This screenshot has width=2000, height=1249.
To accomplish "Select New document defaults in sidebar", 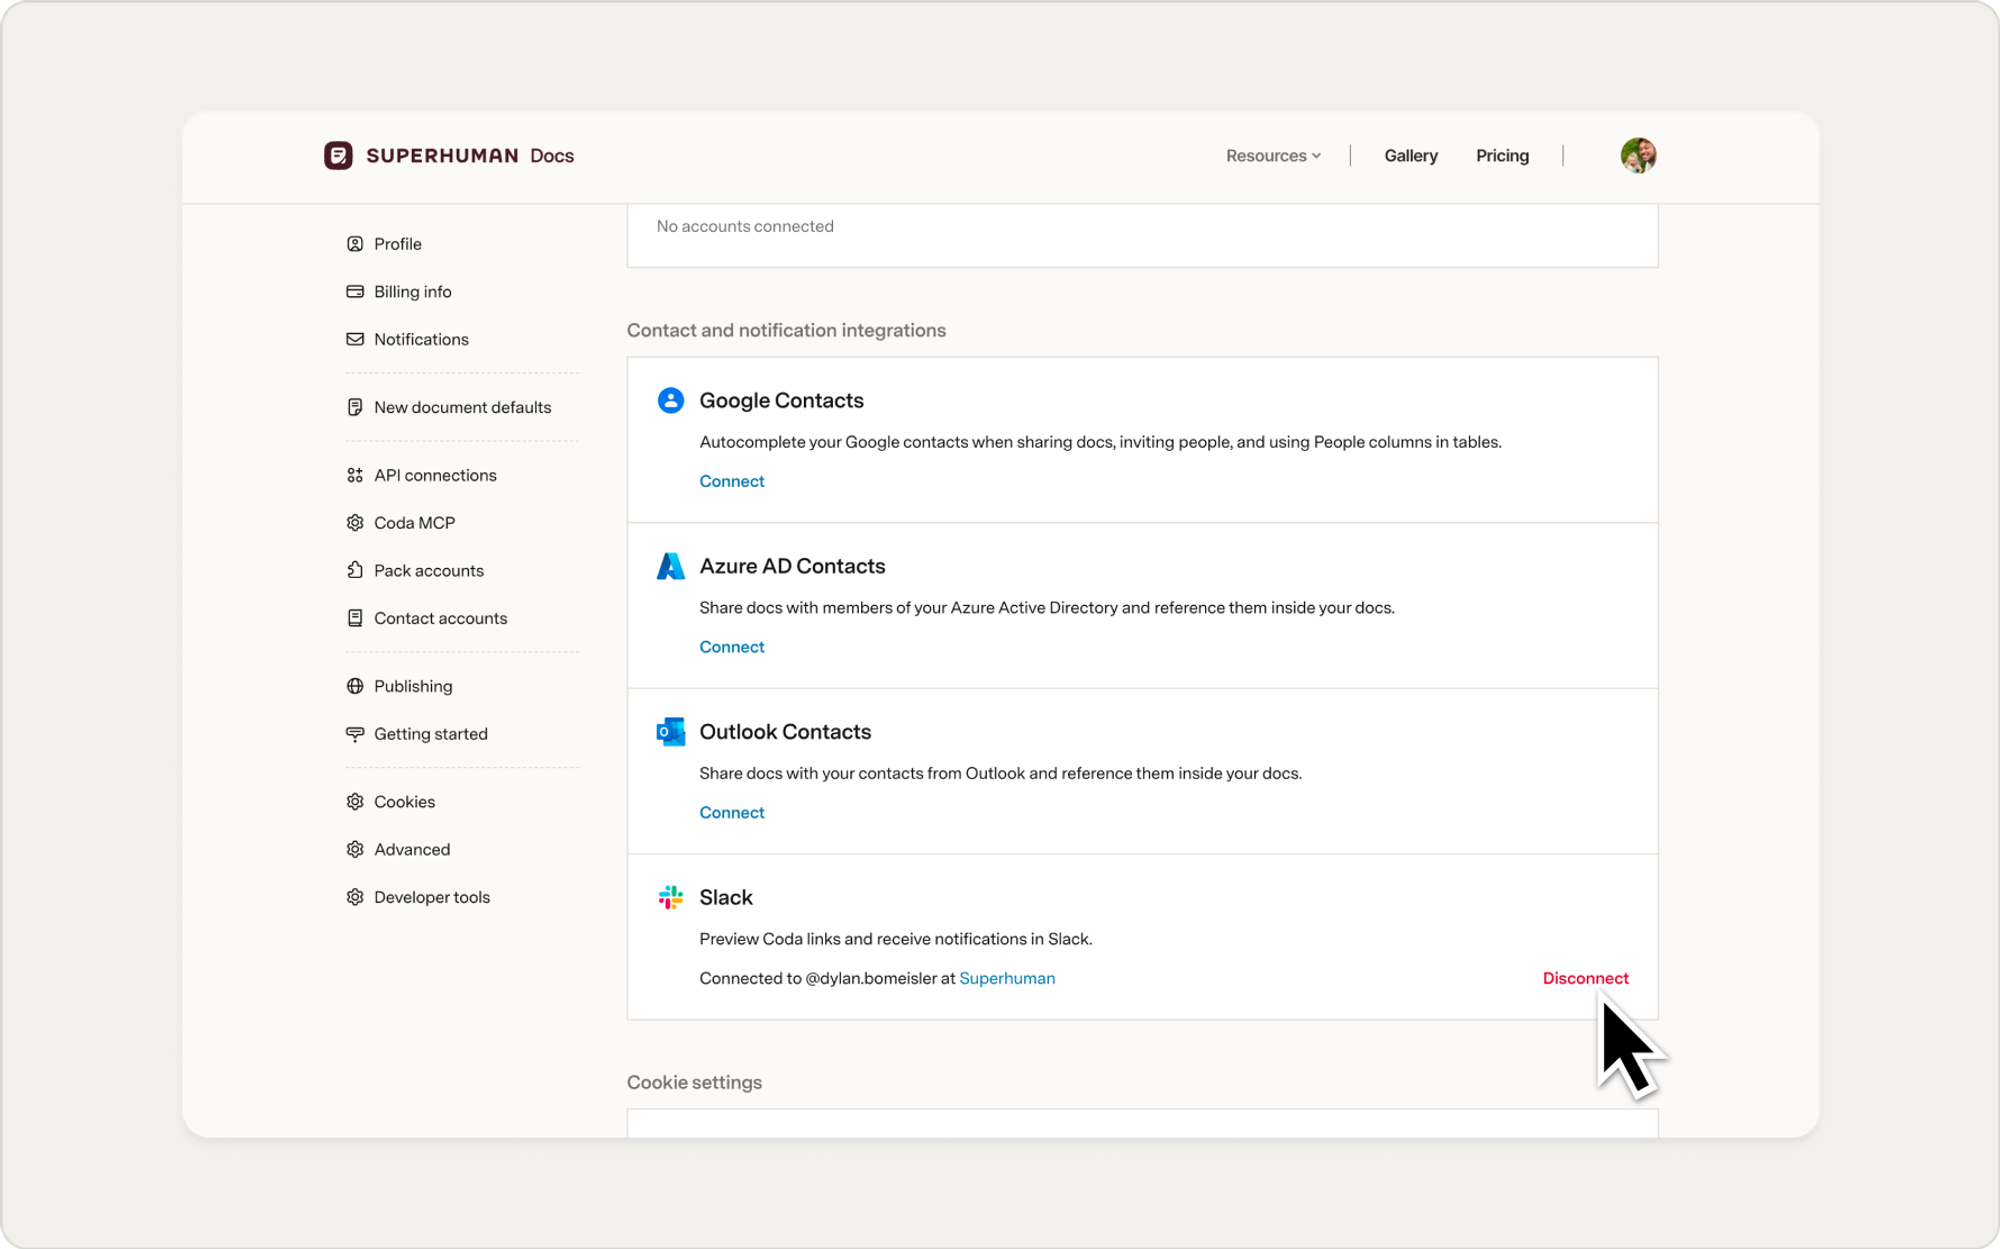I will (463, 407).
